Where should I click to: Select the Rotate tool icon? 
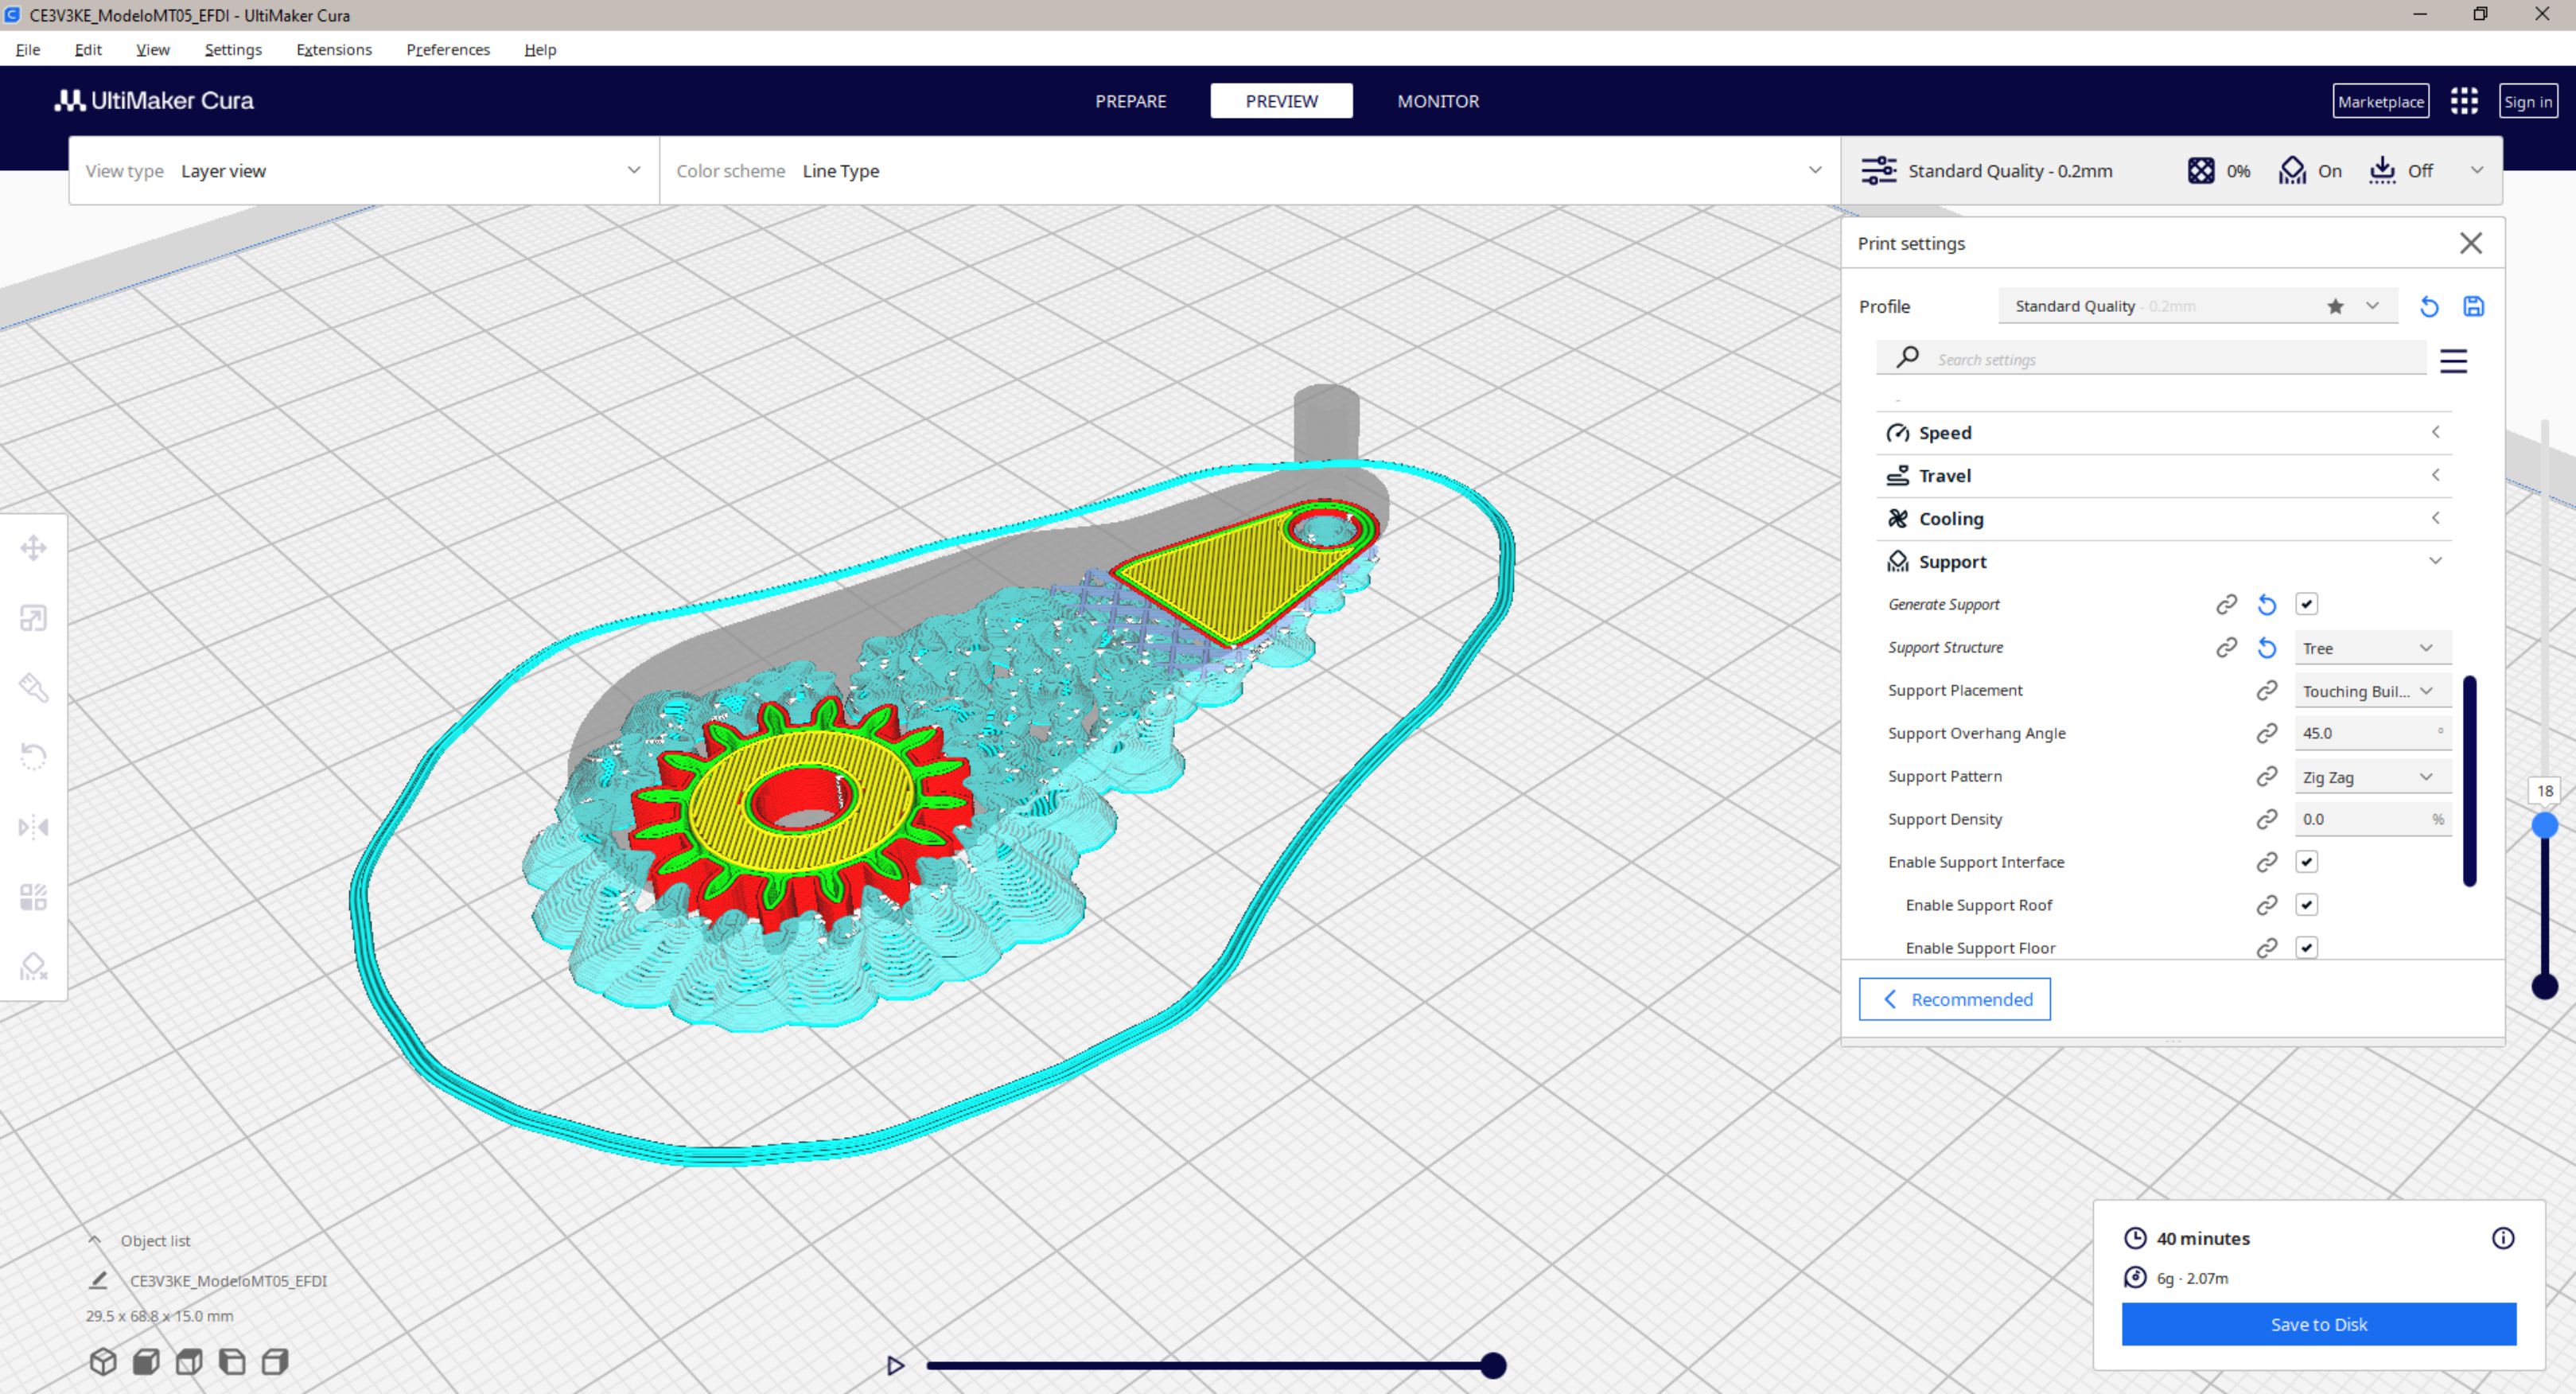(33, 756)
